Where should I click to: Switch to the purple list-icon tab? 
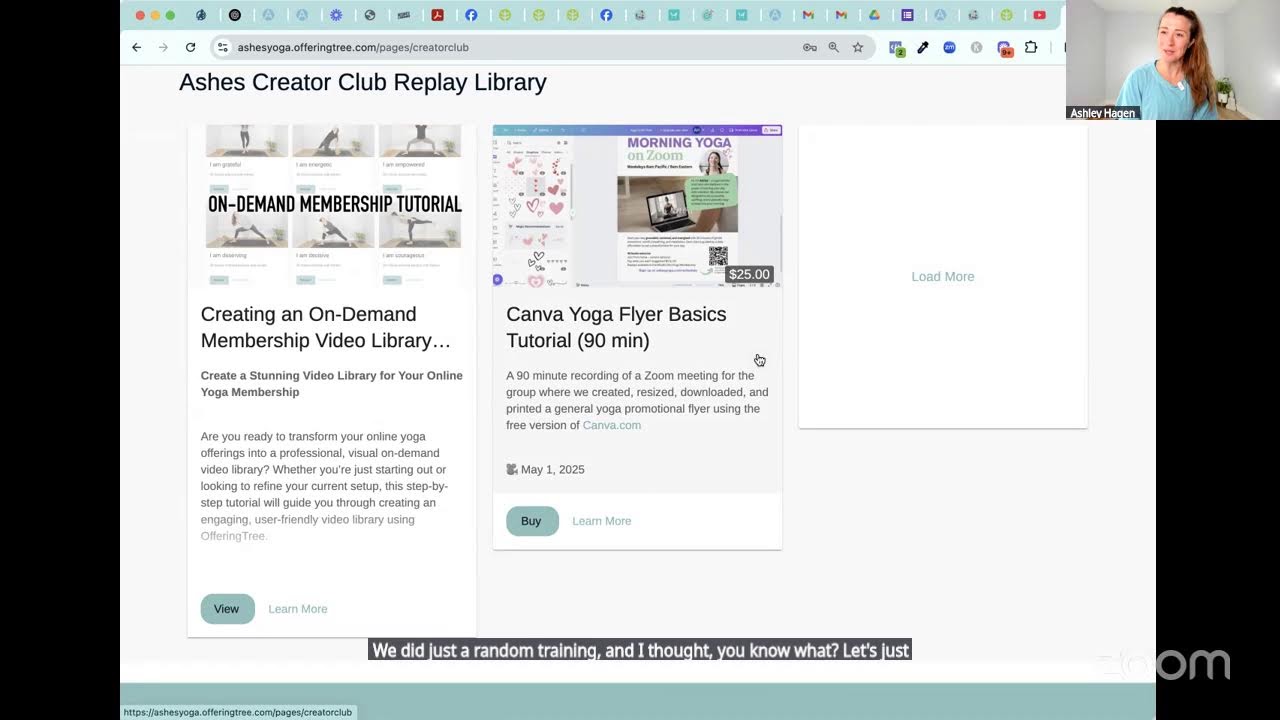coord(907,15)
